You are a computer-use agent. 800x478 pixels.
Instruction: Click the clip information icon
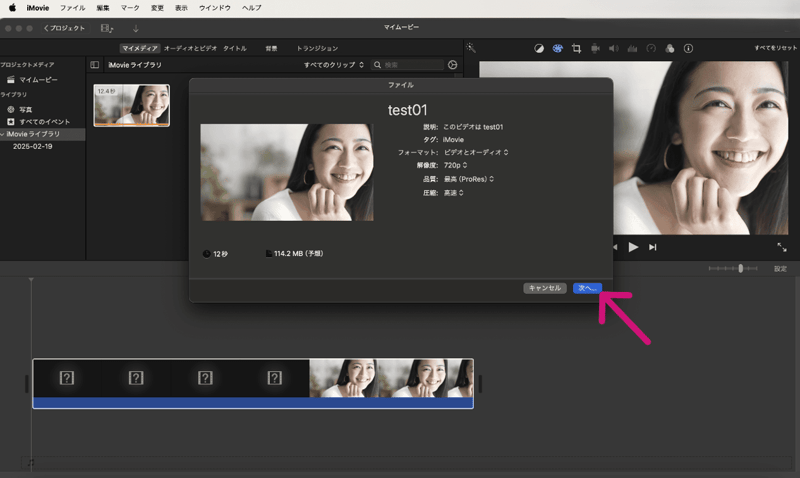coord(689,48)
